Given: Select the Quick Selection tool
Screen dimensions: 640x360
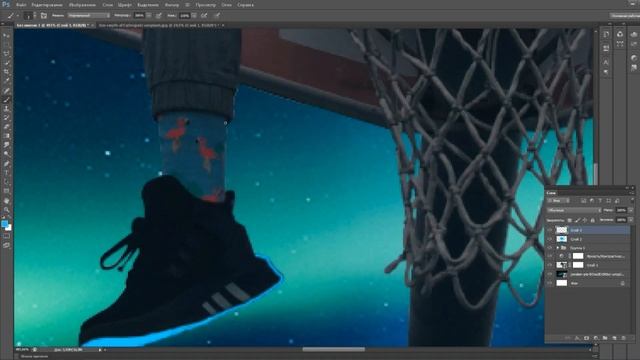Looking at the screenshot, I should [x=7, y=62].
